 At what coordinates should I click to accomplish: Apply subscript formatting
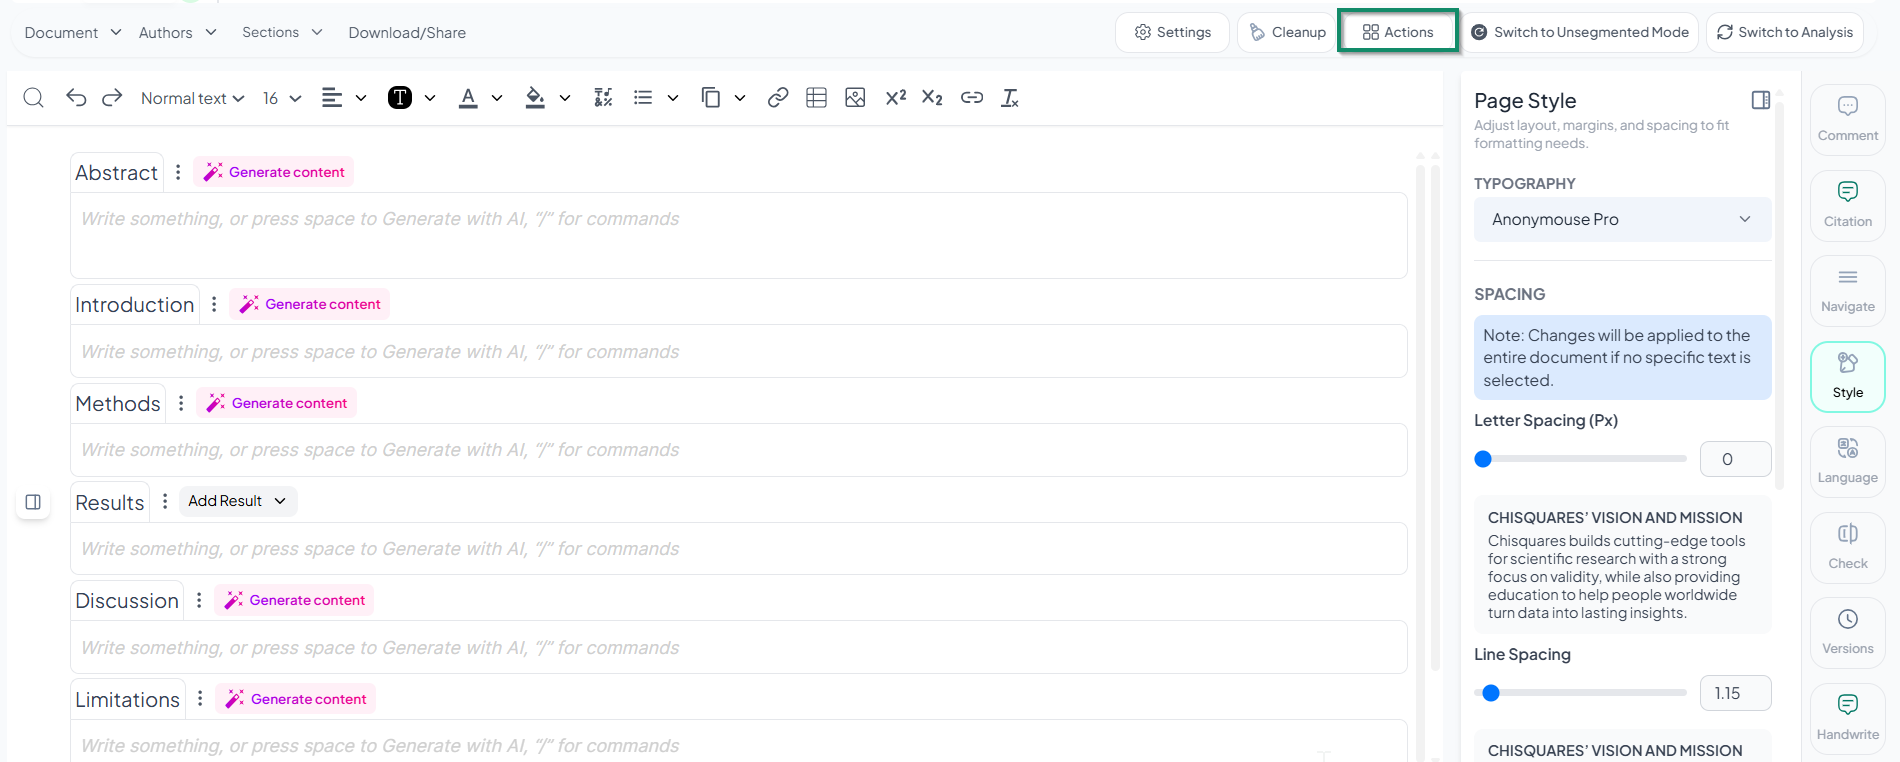tap(932, 97)
